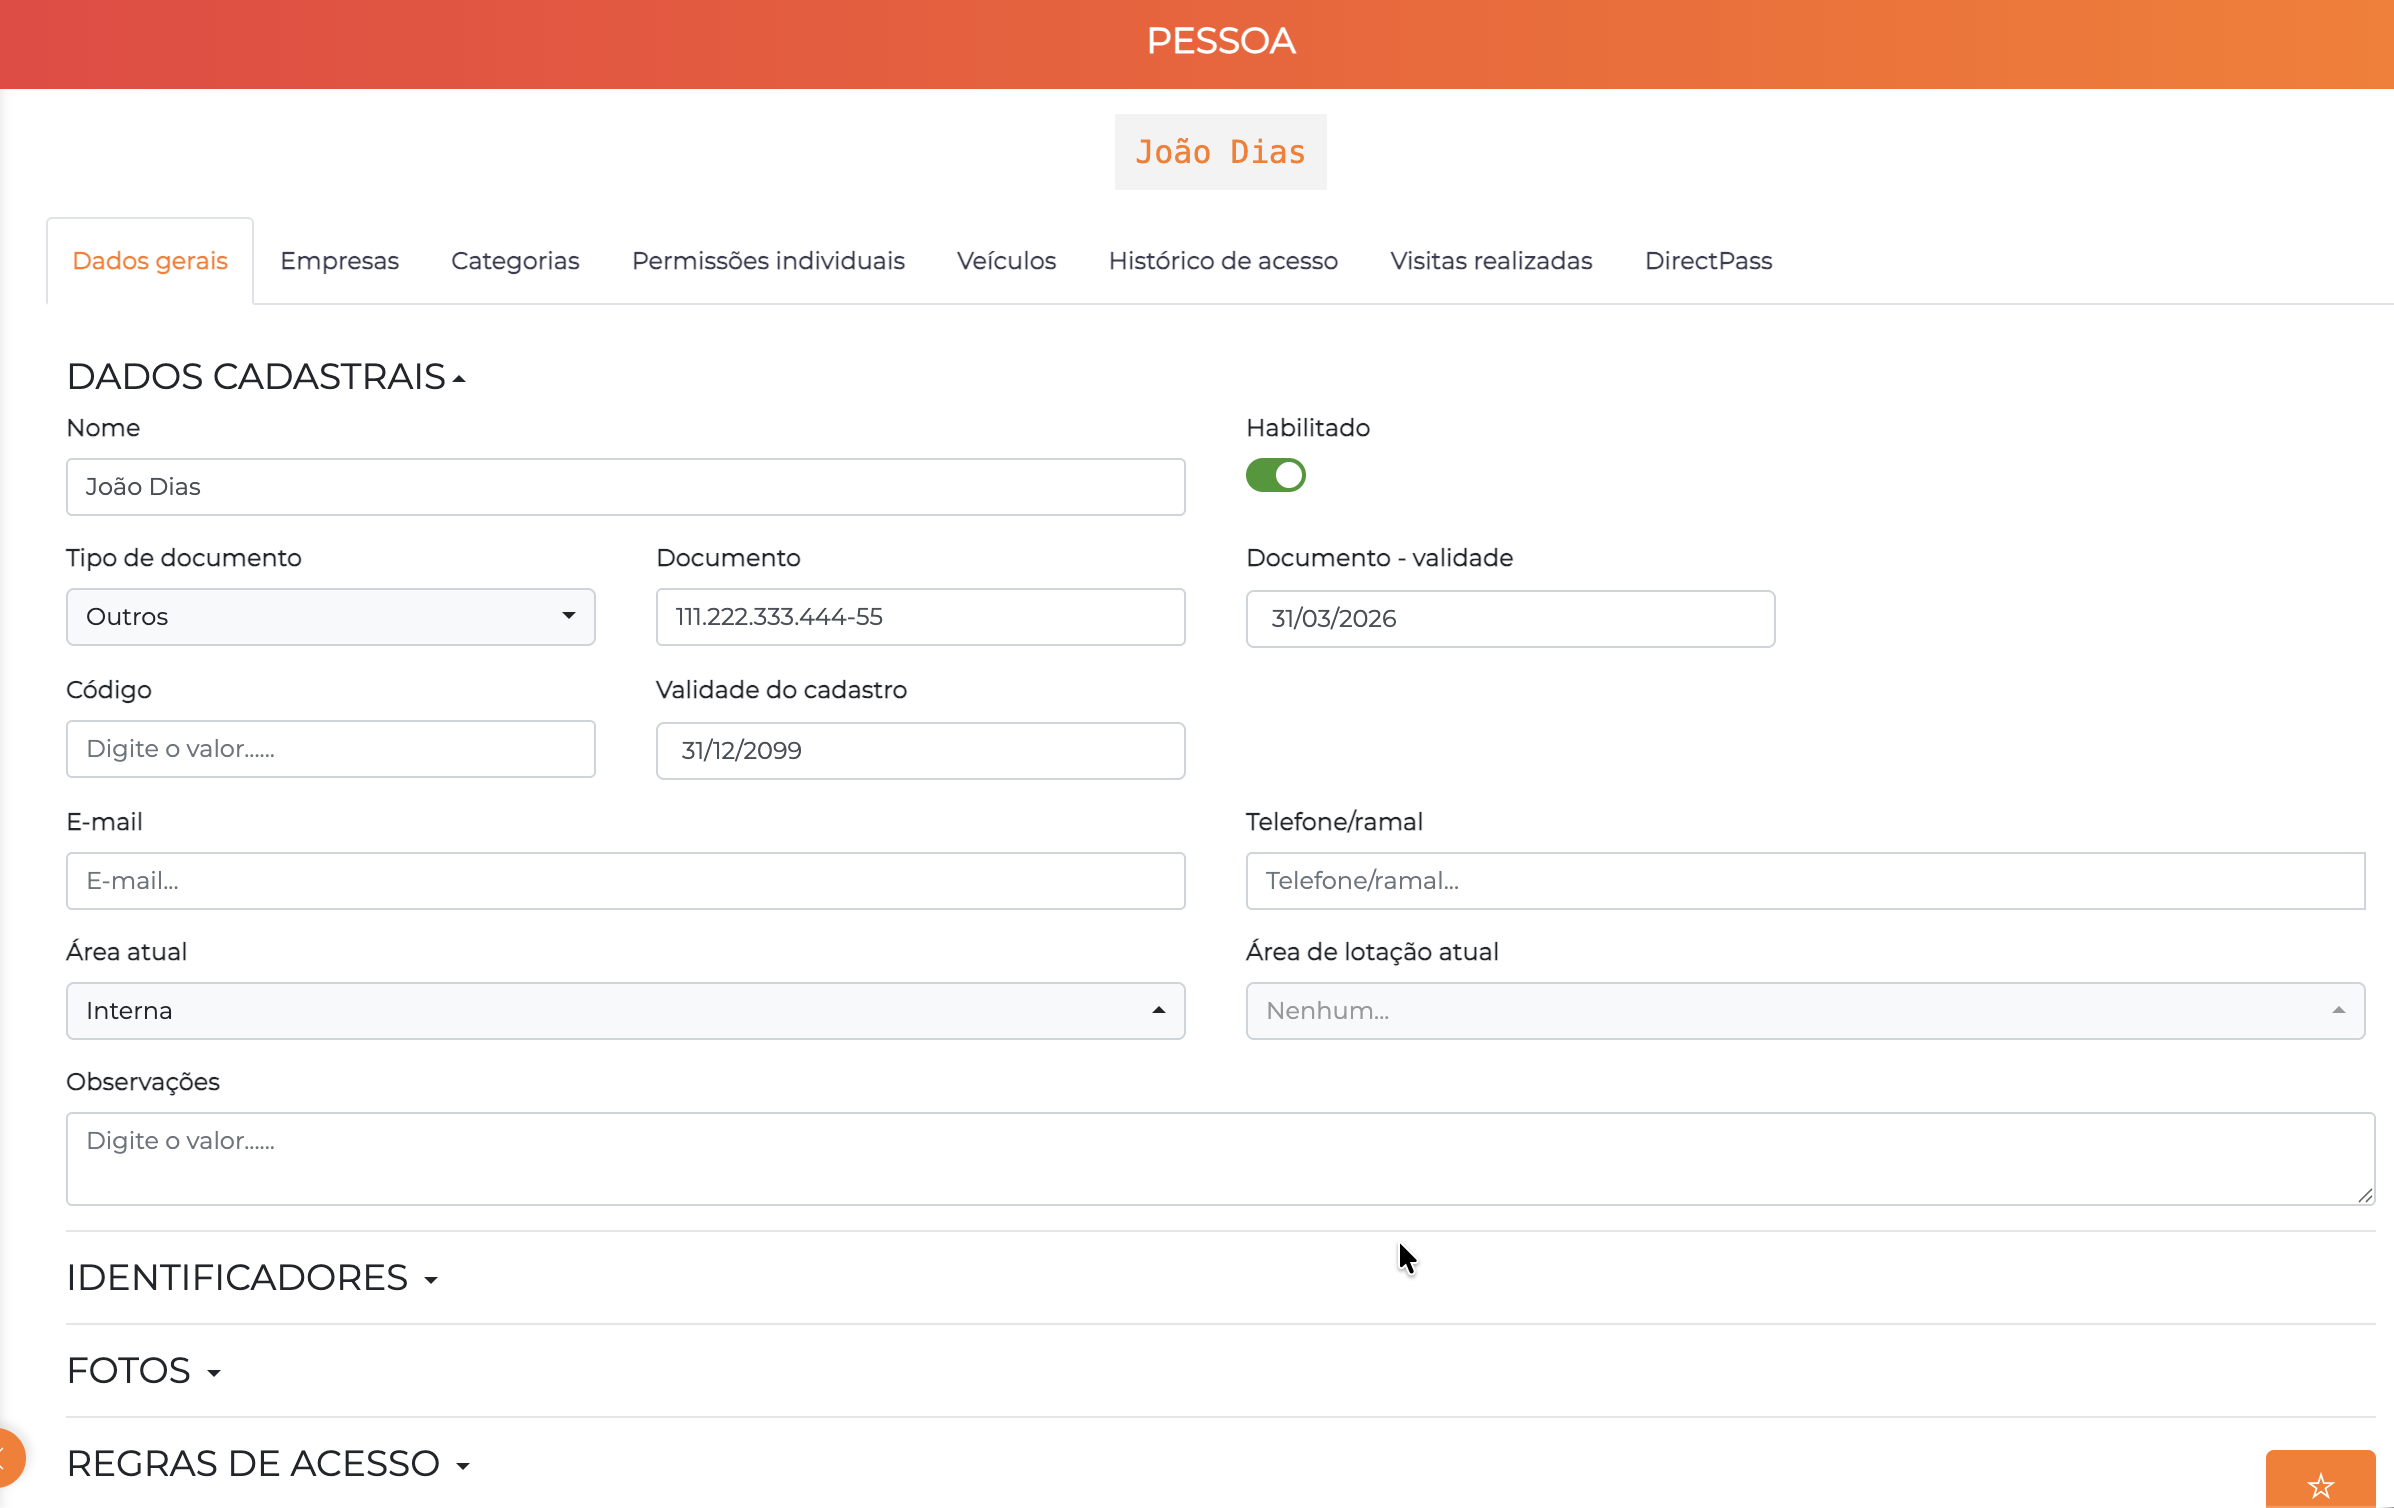Screen dimensions: 2394x1508
Task: Click the Observações text area
Action: (1220, 1159)
